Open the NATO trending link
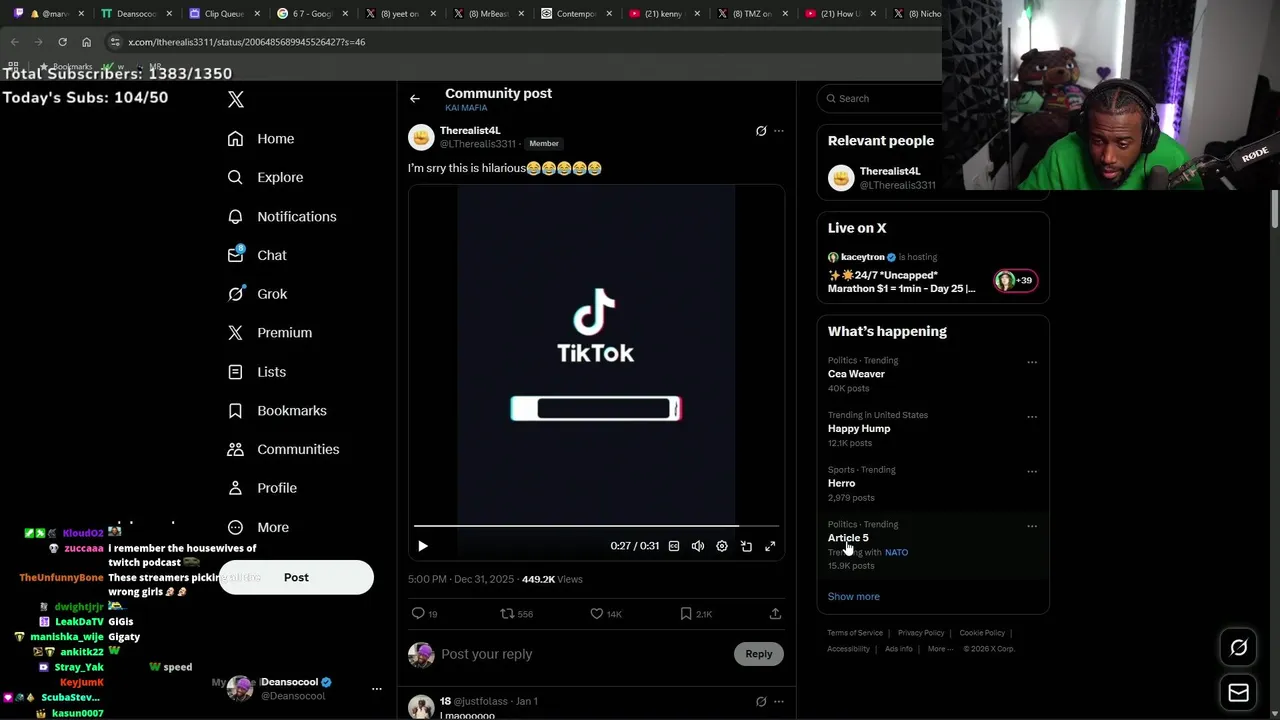 [x=896, y=552]
